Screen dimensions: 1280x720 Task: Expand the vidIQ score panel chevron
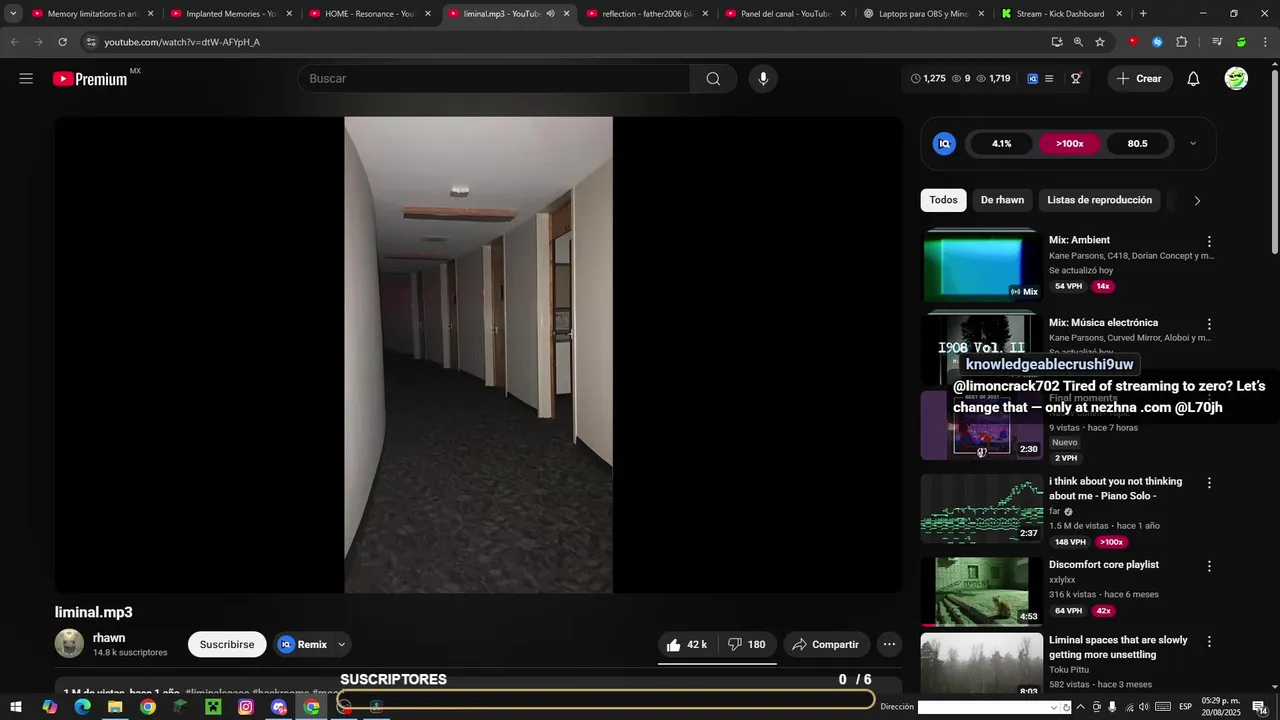[x=1192, y=144]
